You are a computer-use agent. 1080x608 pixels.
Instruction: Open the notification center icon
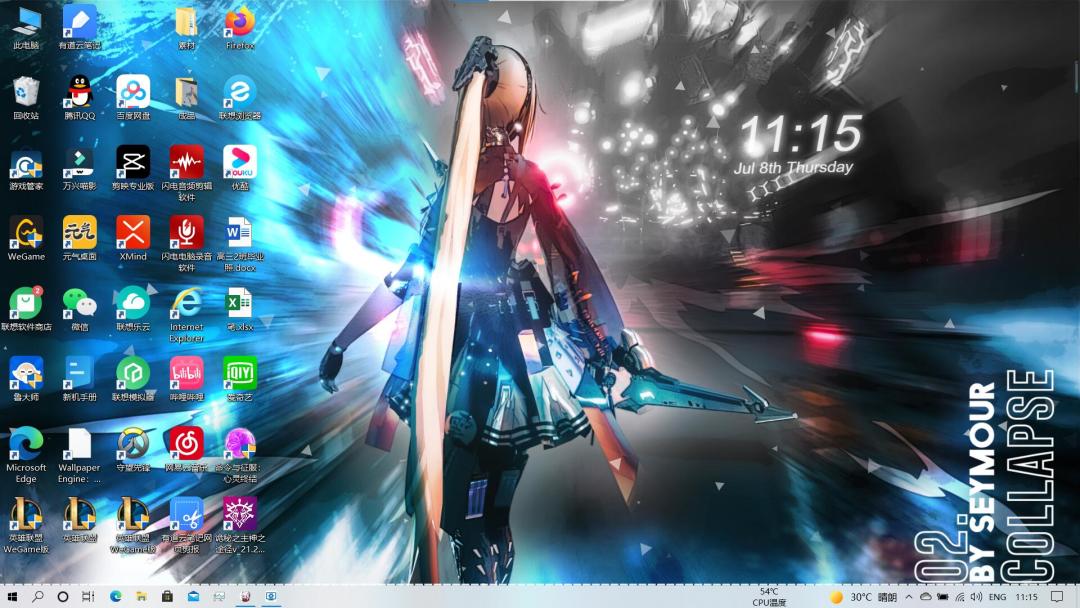click(x=1057, y=597)
